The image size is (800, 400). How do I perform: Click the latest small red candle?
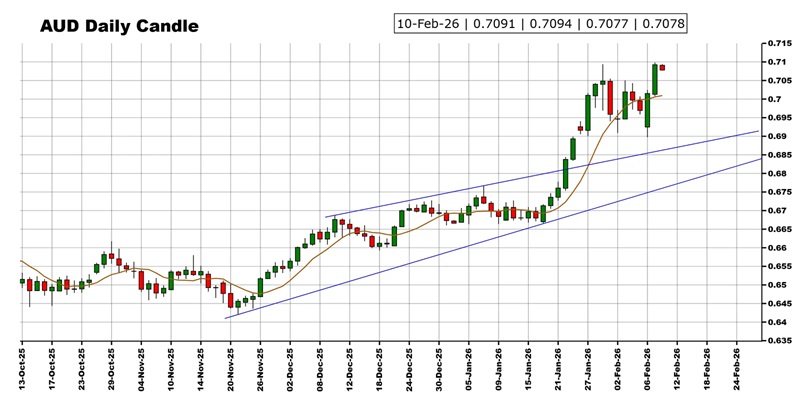click(662, 68)
